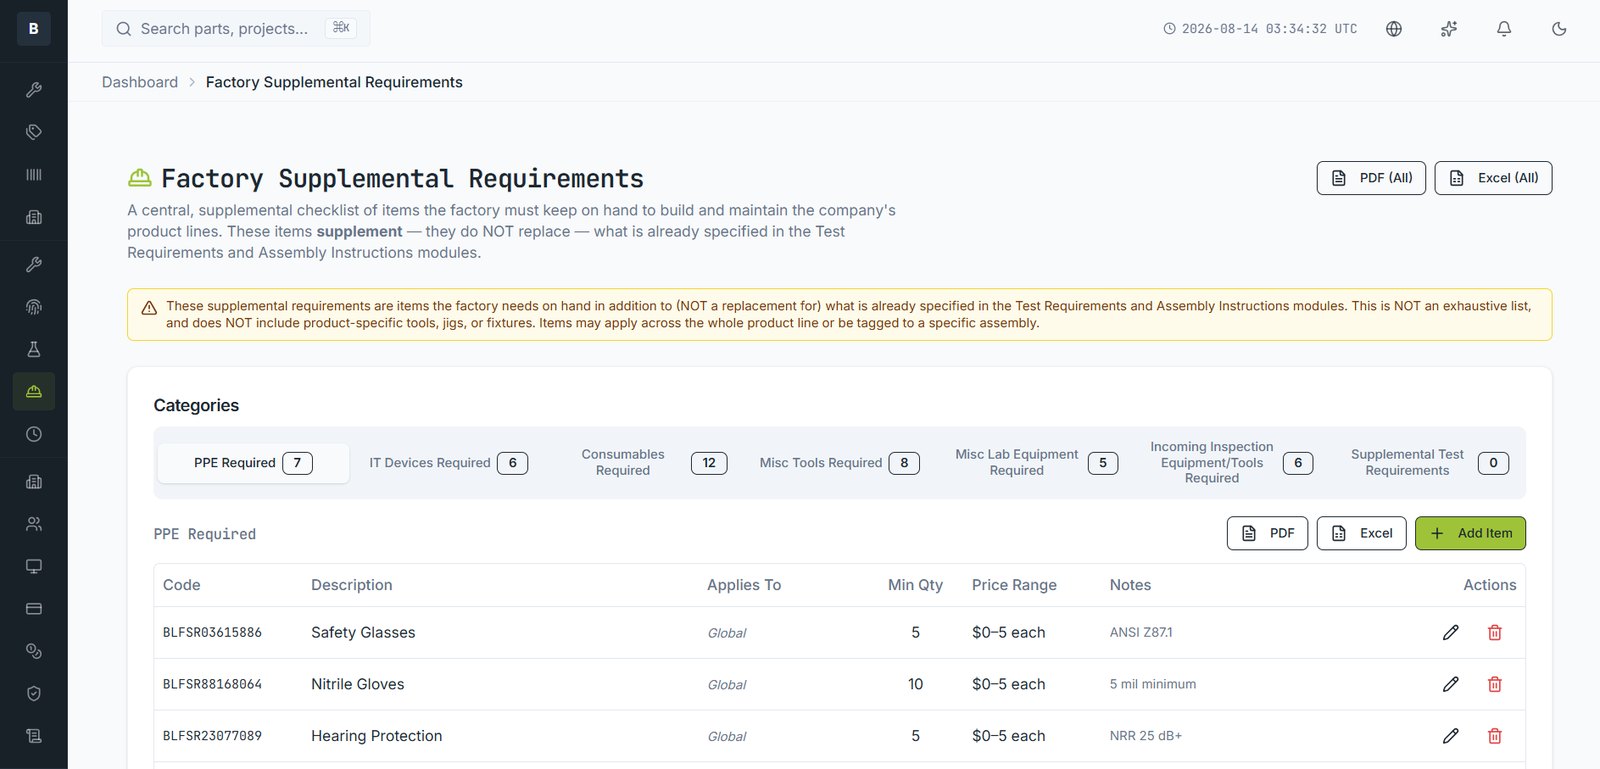Click the PDF (All) export button
The width and height of the screenshot is (1600, 769).
pyautogui.click(x=1371, y=178)
